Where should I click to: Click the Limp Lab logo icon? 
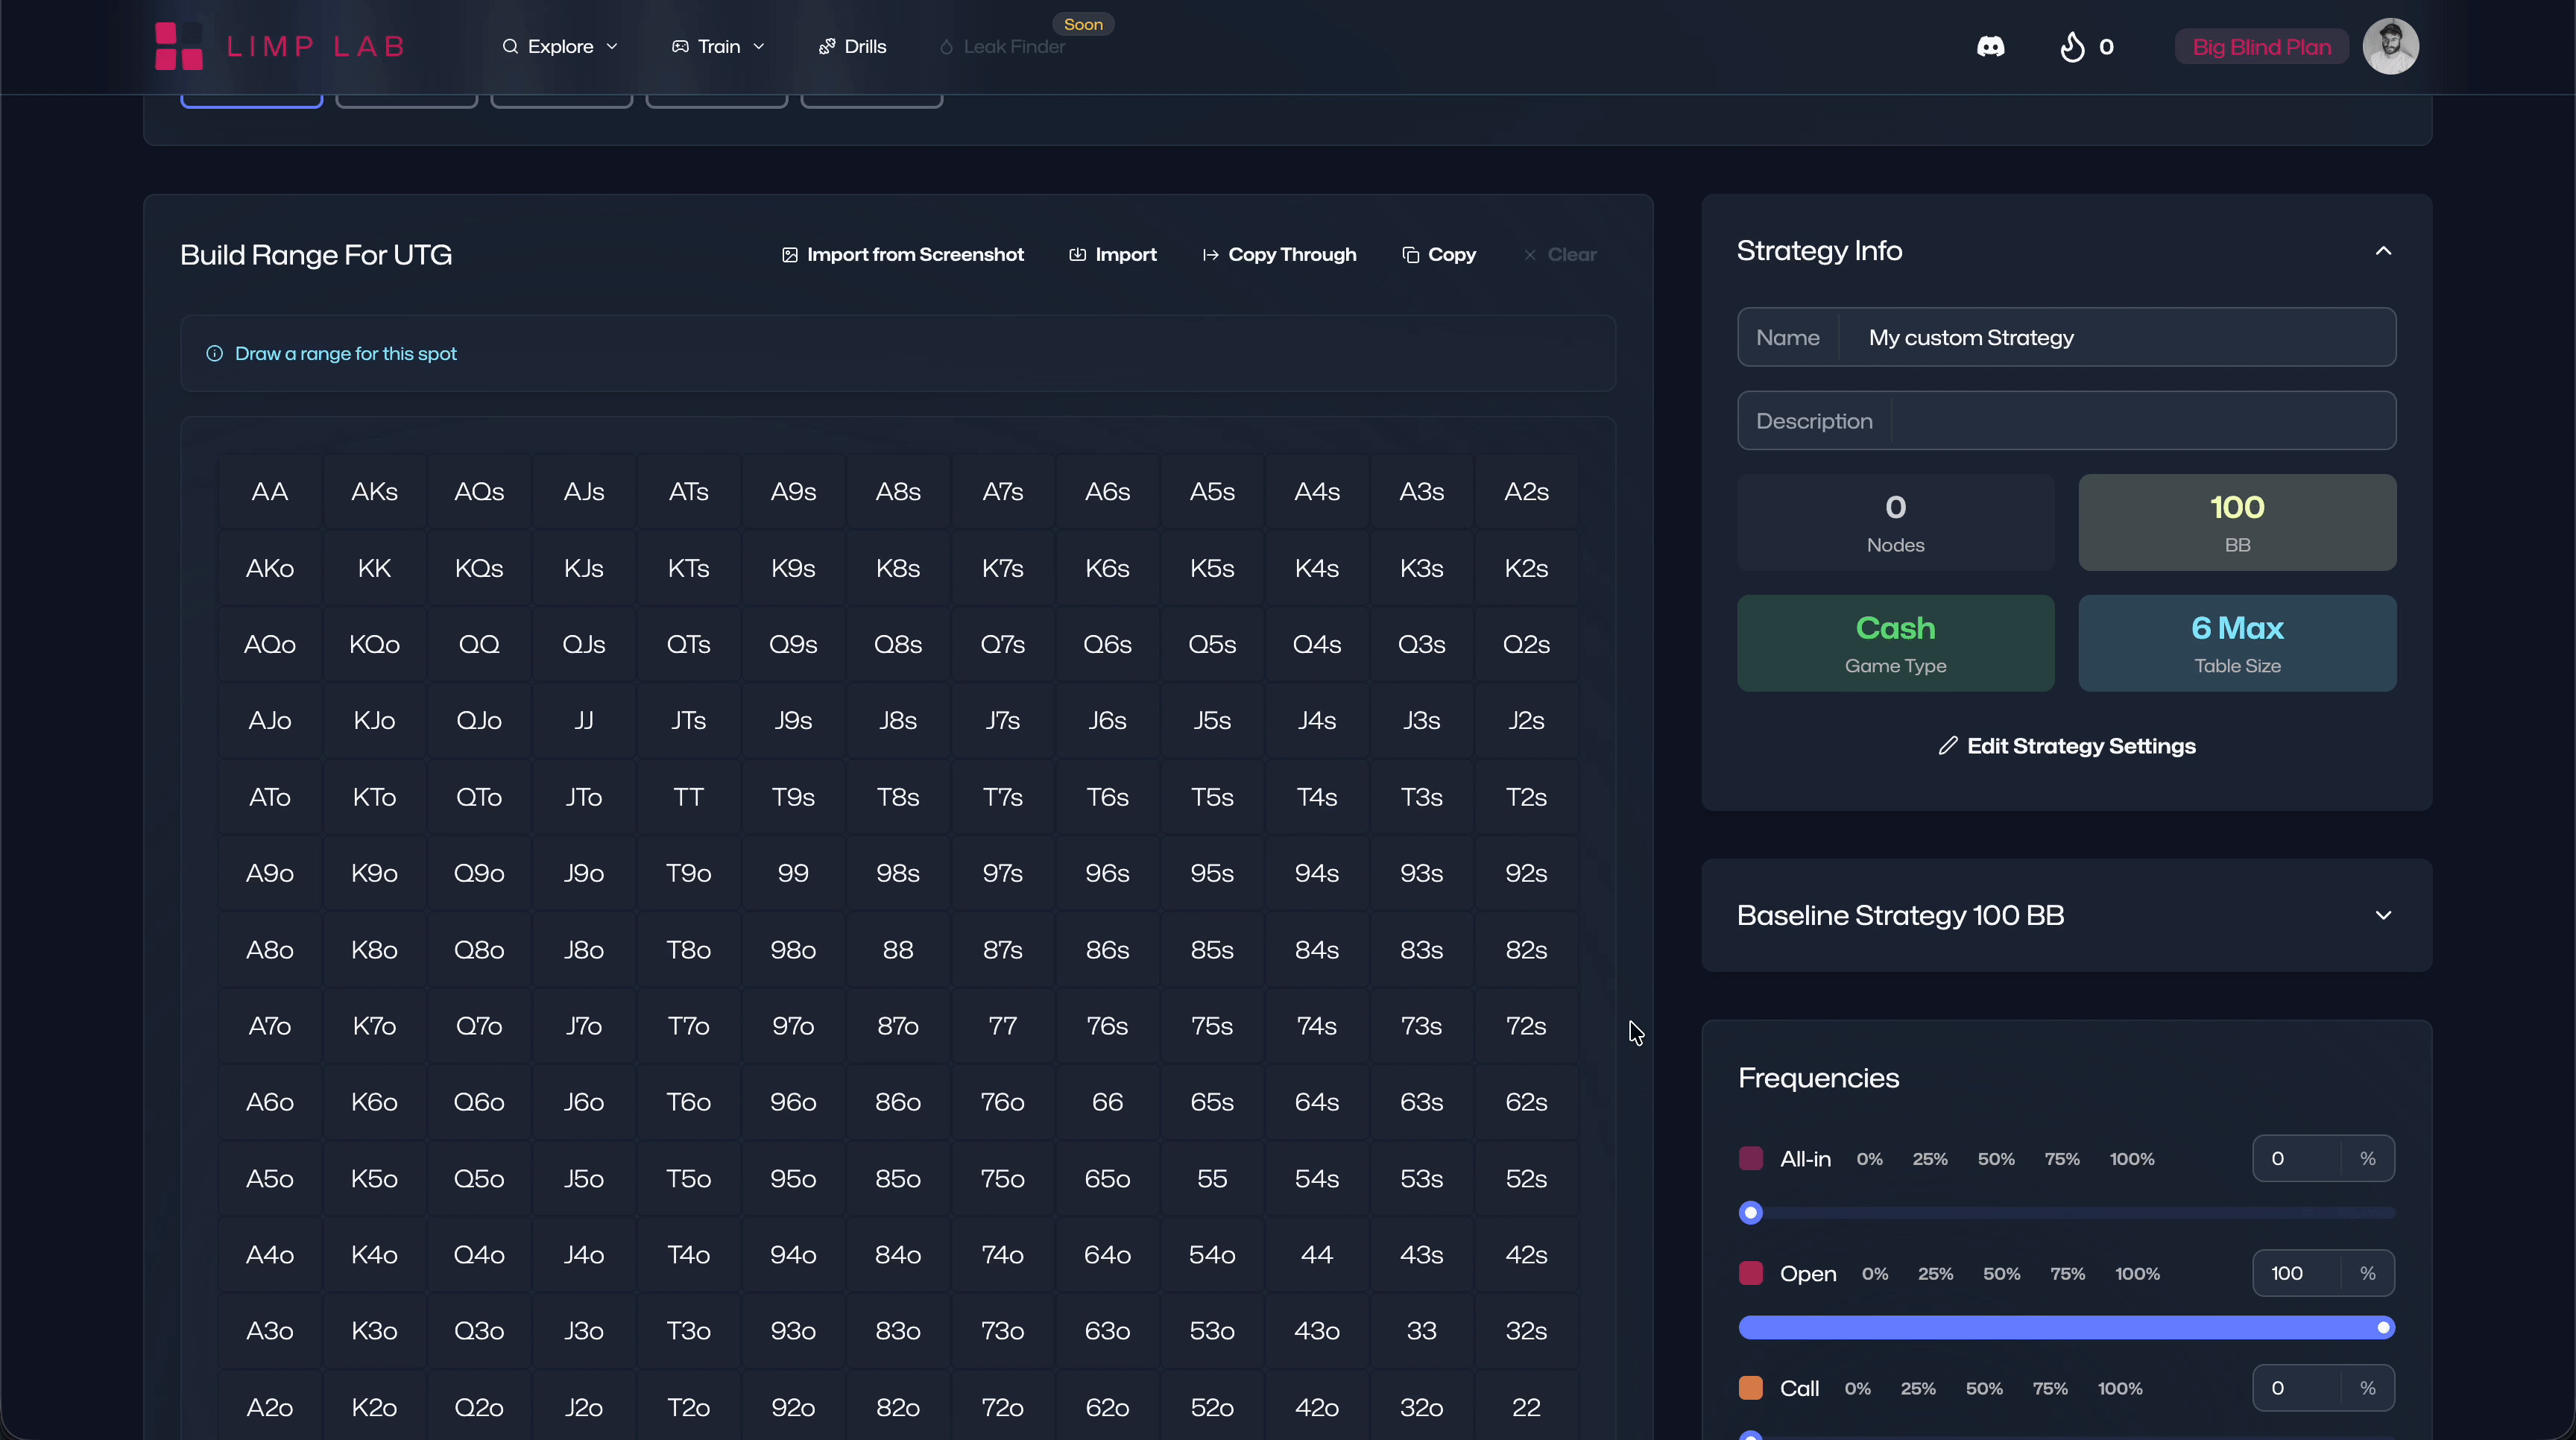(x=179, y=46)
